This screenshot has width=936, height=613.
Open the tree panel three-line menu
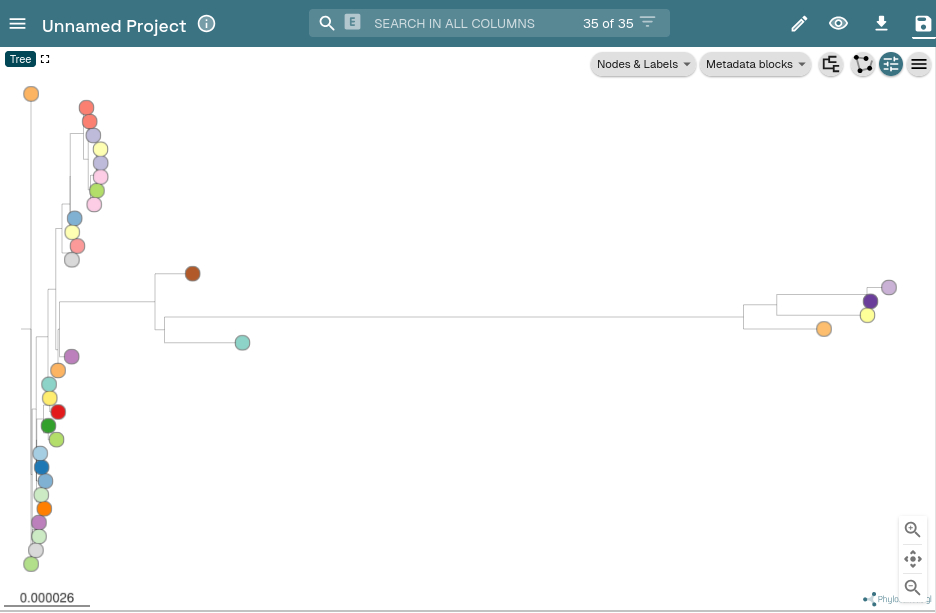pos(919,65)
